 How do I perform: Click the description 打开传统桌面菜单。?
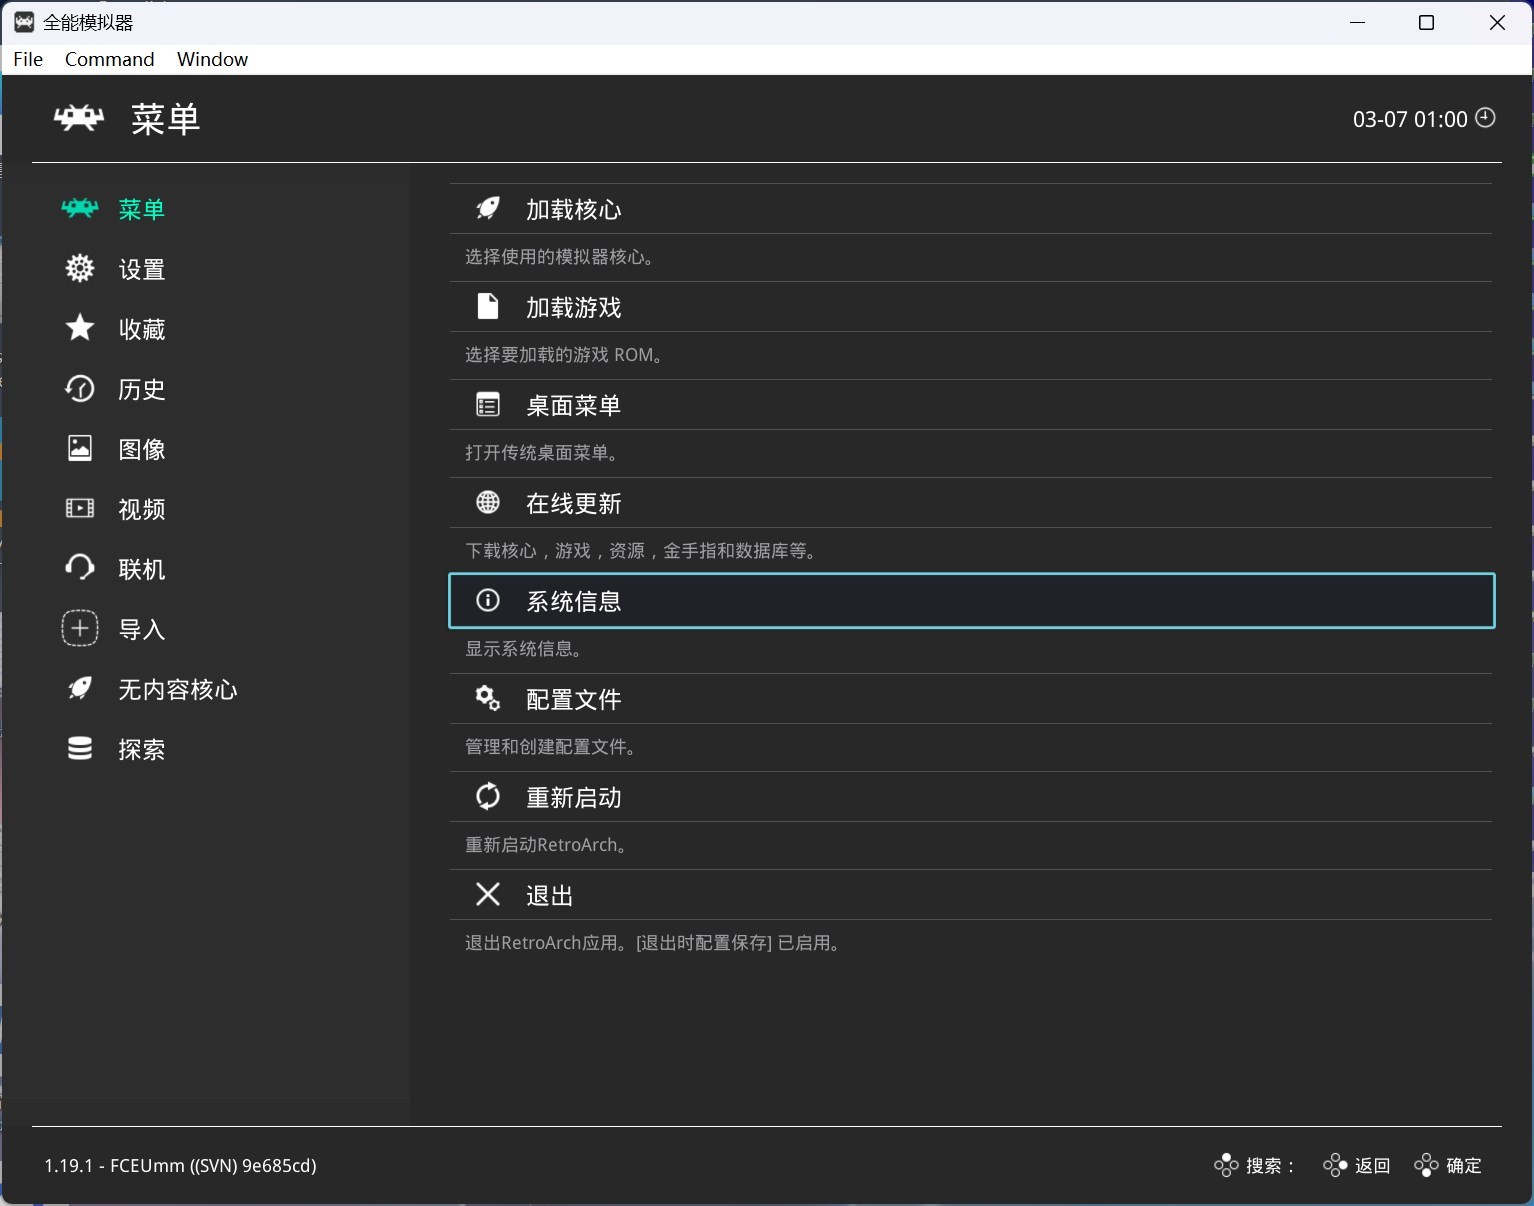tap(543, 453)
